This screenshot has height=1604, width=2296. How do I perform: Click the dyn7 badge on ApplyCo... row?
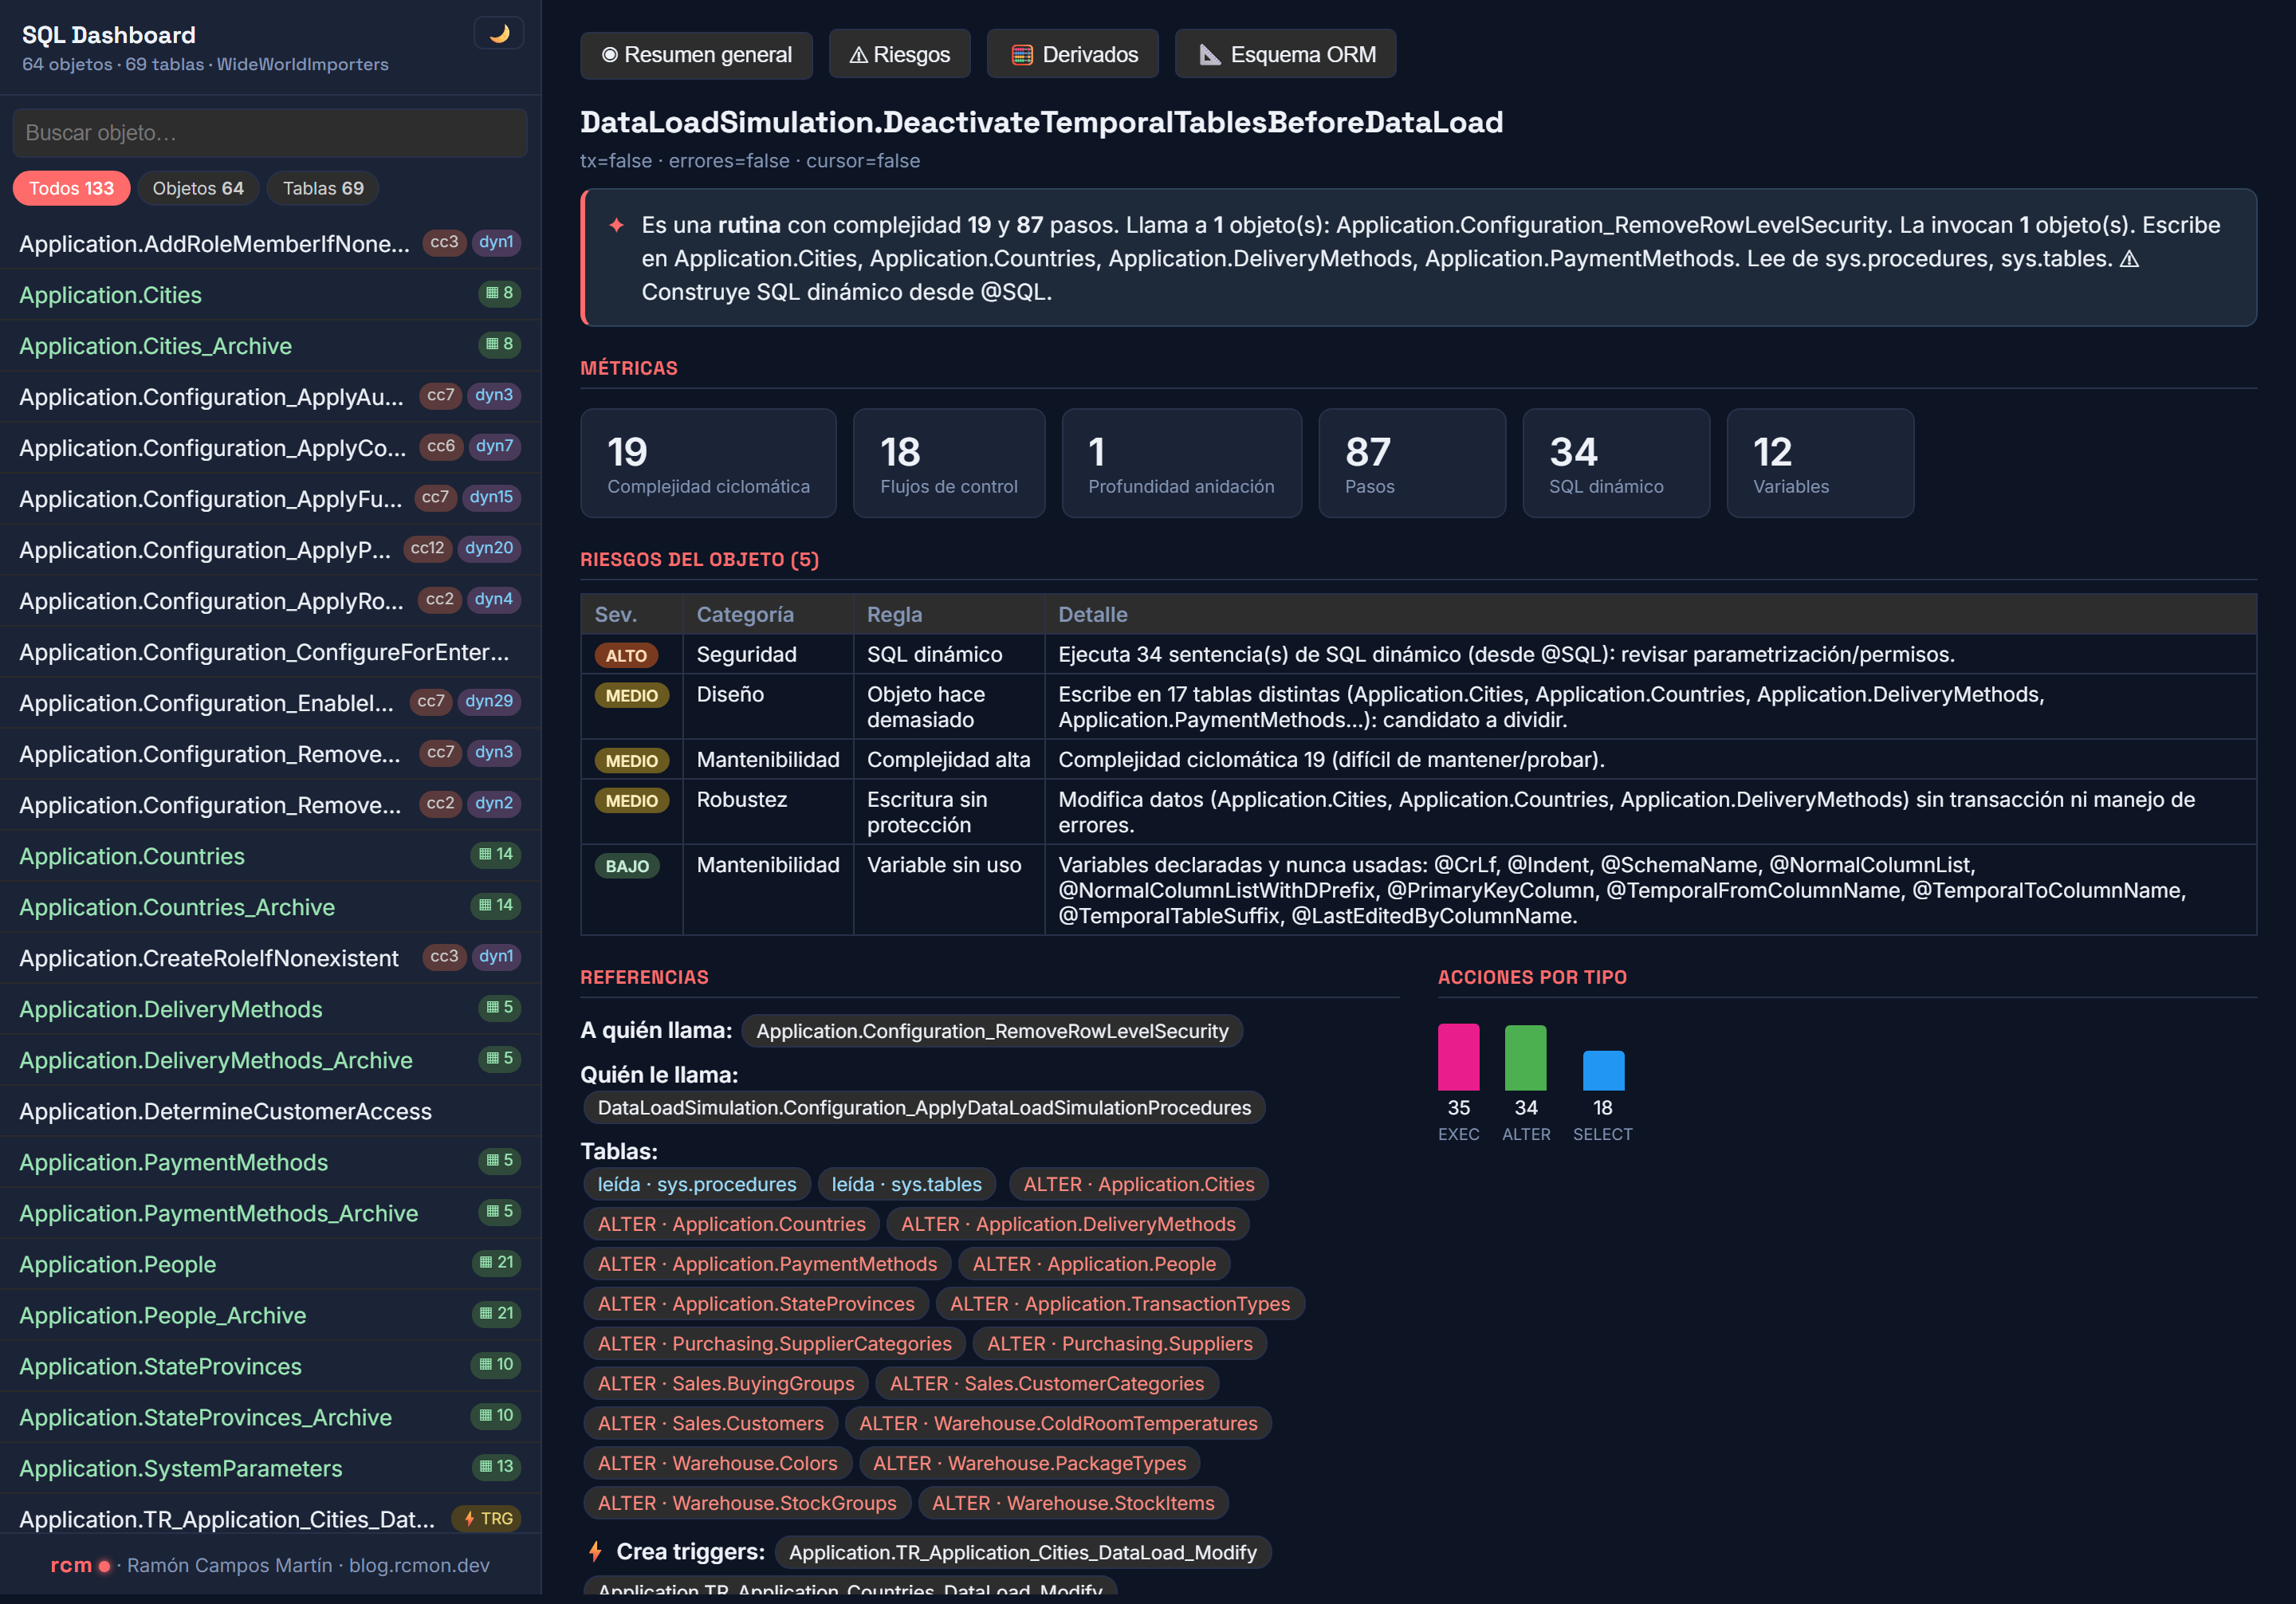494,446
